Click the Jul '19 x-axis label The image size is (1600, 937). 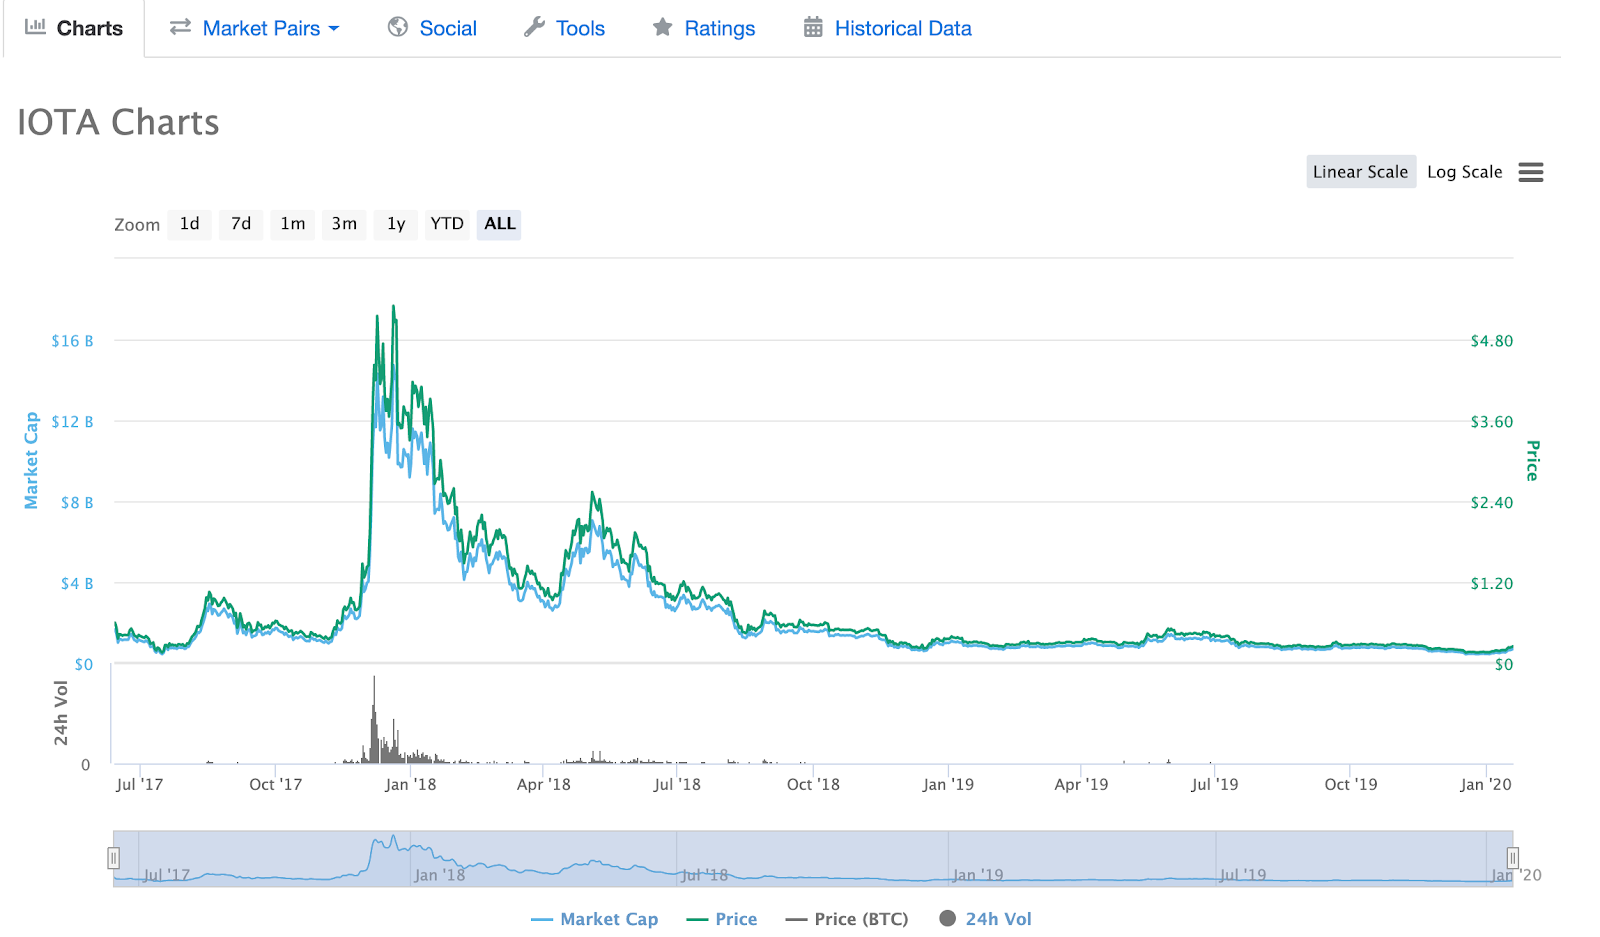coord(1214,785)
